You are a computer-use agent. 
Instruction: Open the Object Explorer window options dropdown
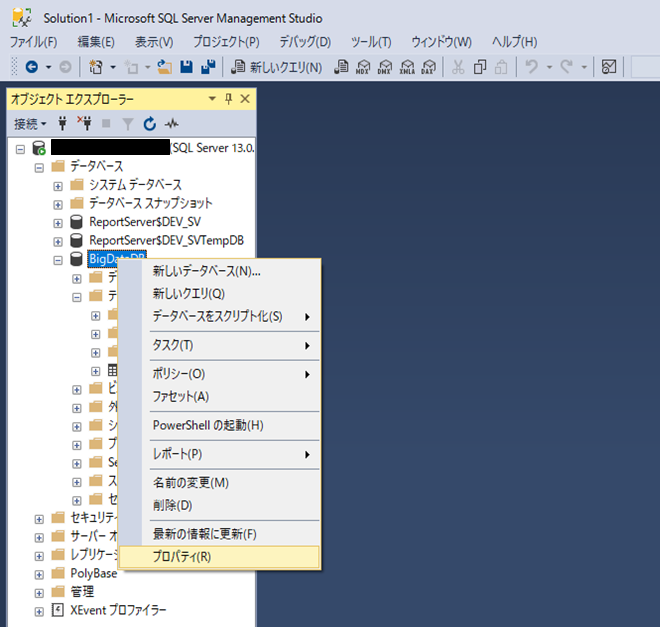click(x=212, y=99)
